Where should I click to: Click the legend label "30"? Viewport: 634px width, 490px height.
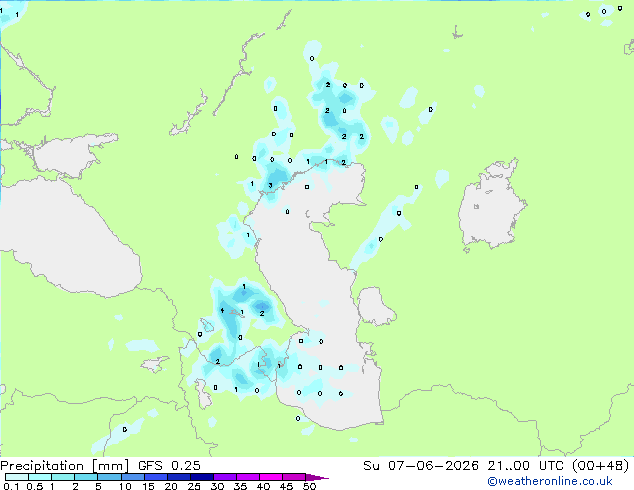[x=217, y=486]
